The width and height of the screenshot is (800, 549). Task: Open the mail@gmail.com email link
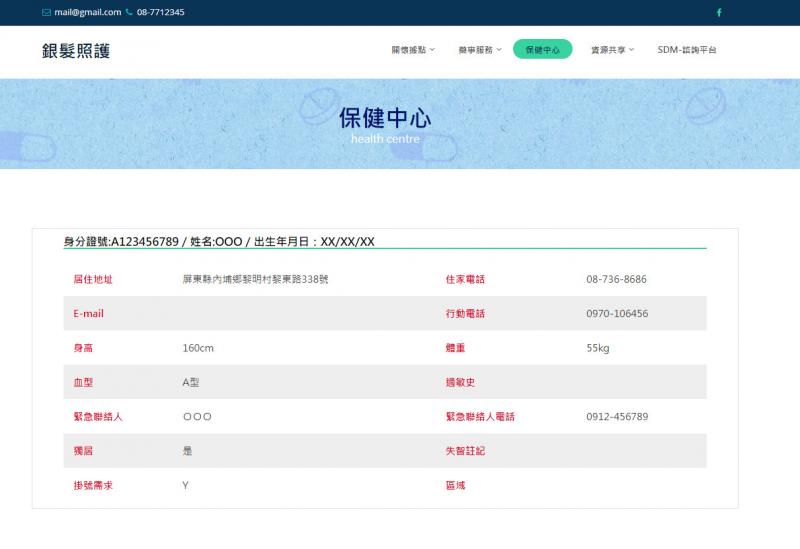pos(87,13)
